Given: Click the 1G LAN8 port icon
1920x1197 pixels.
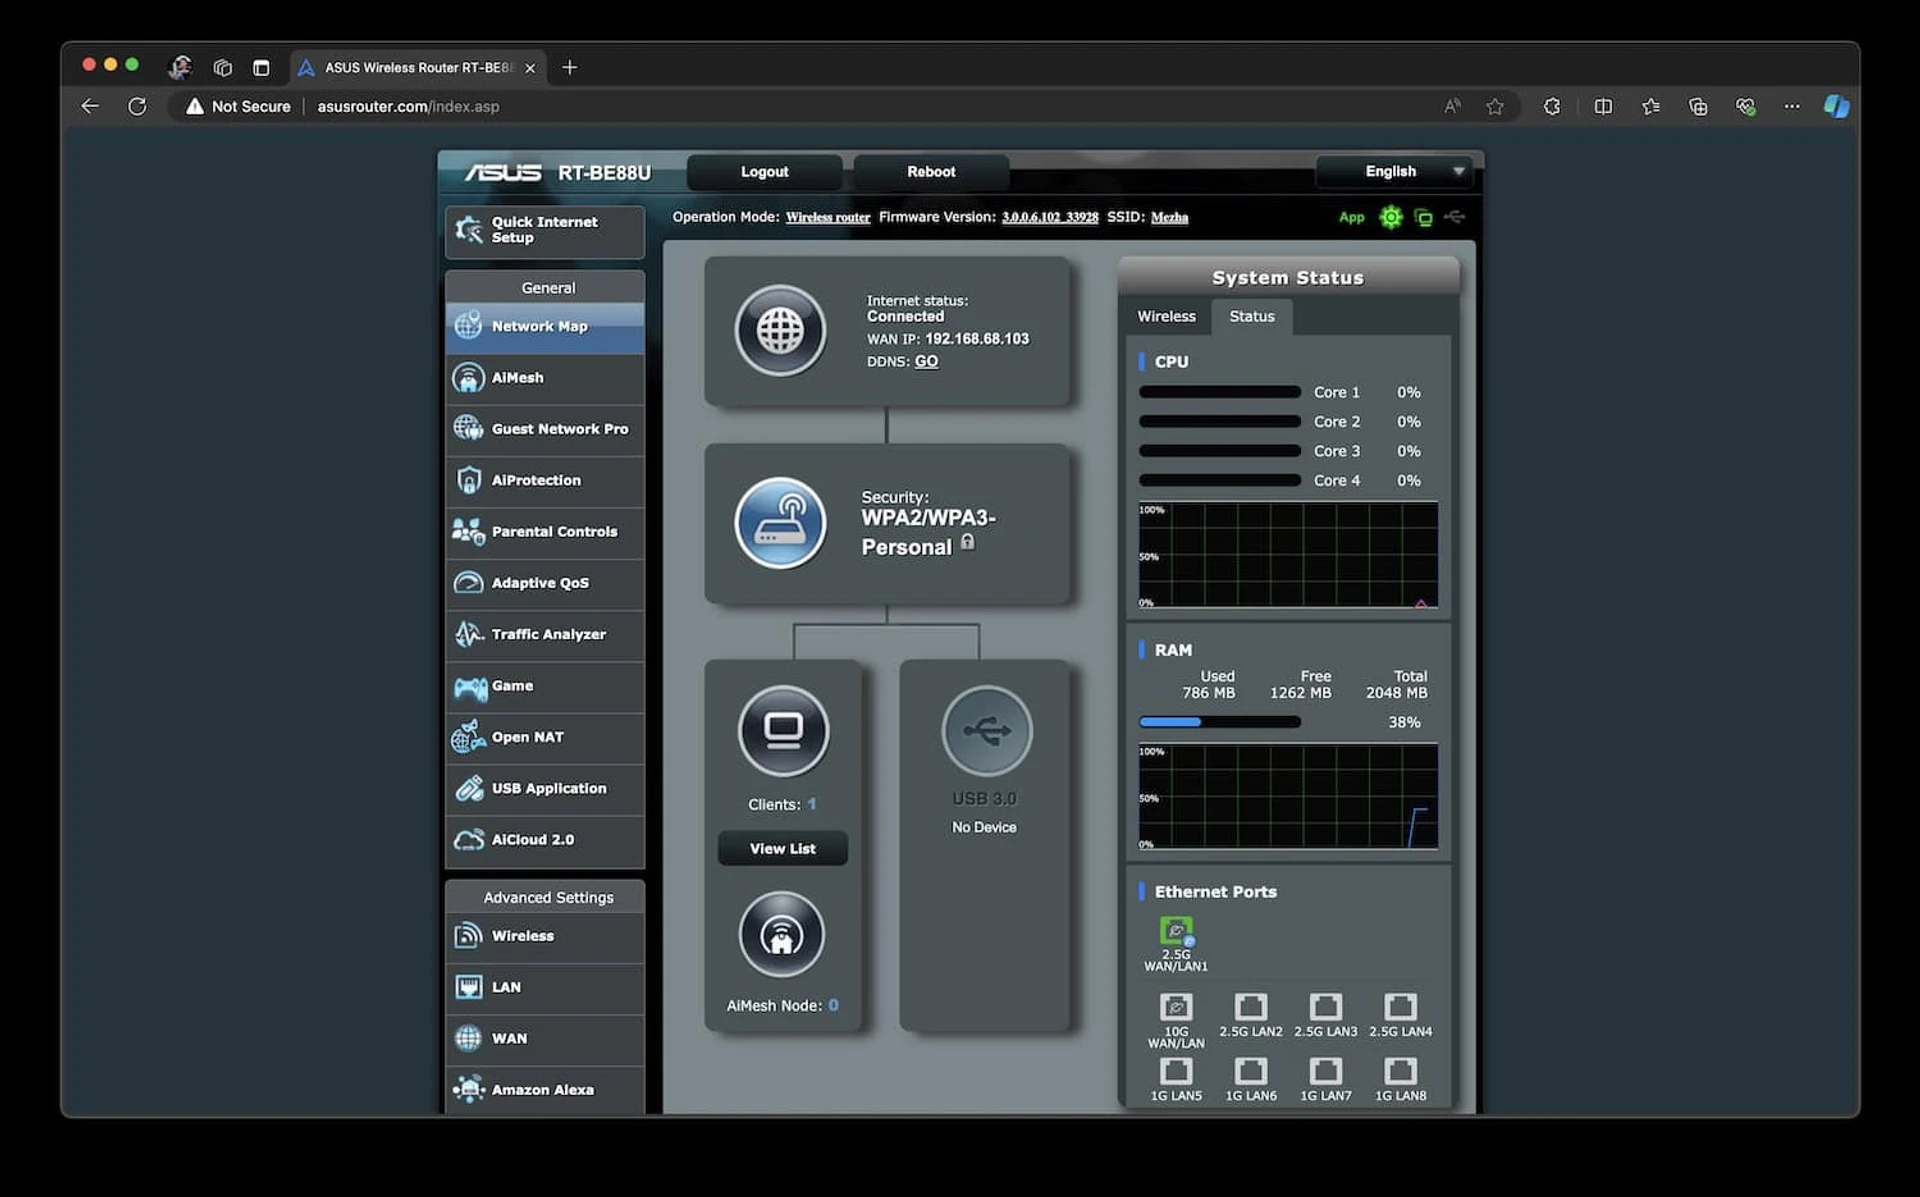Looking at the screenshot, I should coord(1400,1071).
